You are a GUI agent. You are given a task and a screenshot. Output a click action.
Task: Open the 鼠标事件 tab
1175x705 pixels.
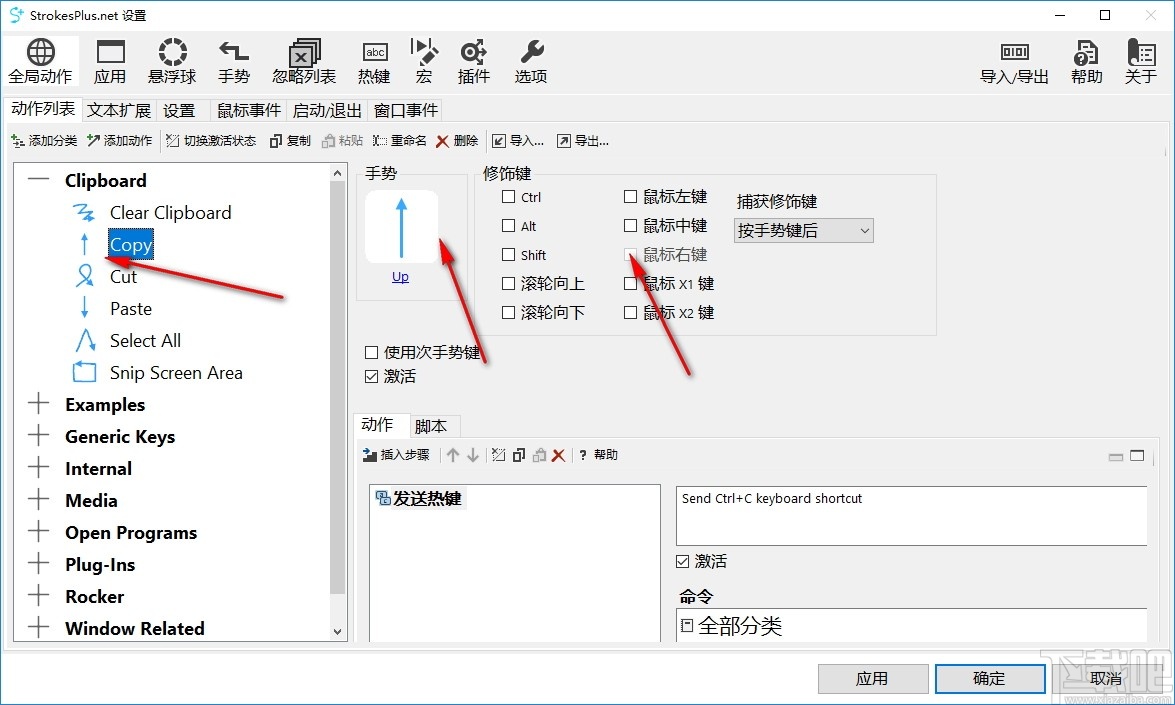pos(248,110)
